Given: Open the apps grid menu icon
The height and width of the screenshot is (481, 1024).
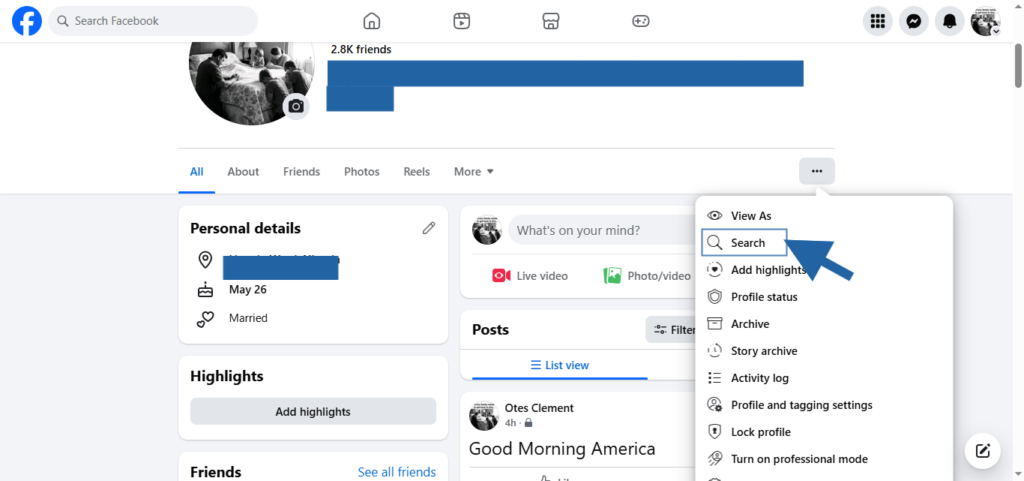Looking at the screenshot, I should pos(878,21).
